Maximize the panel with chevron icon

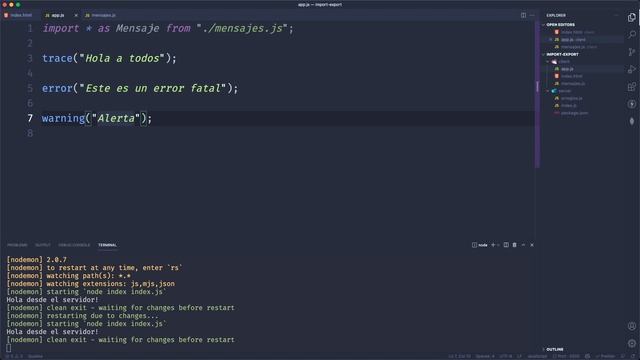point(523,245)
